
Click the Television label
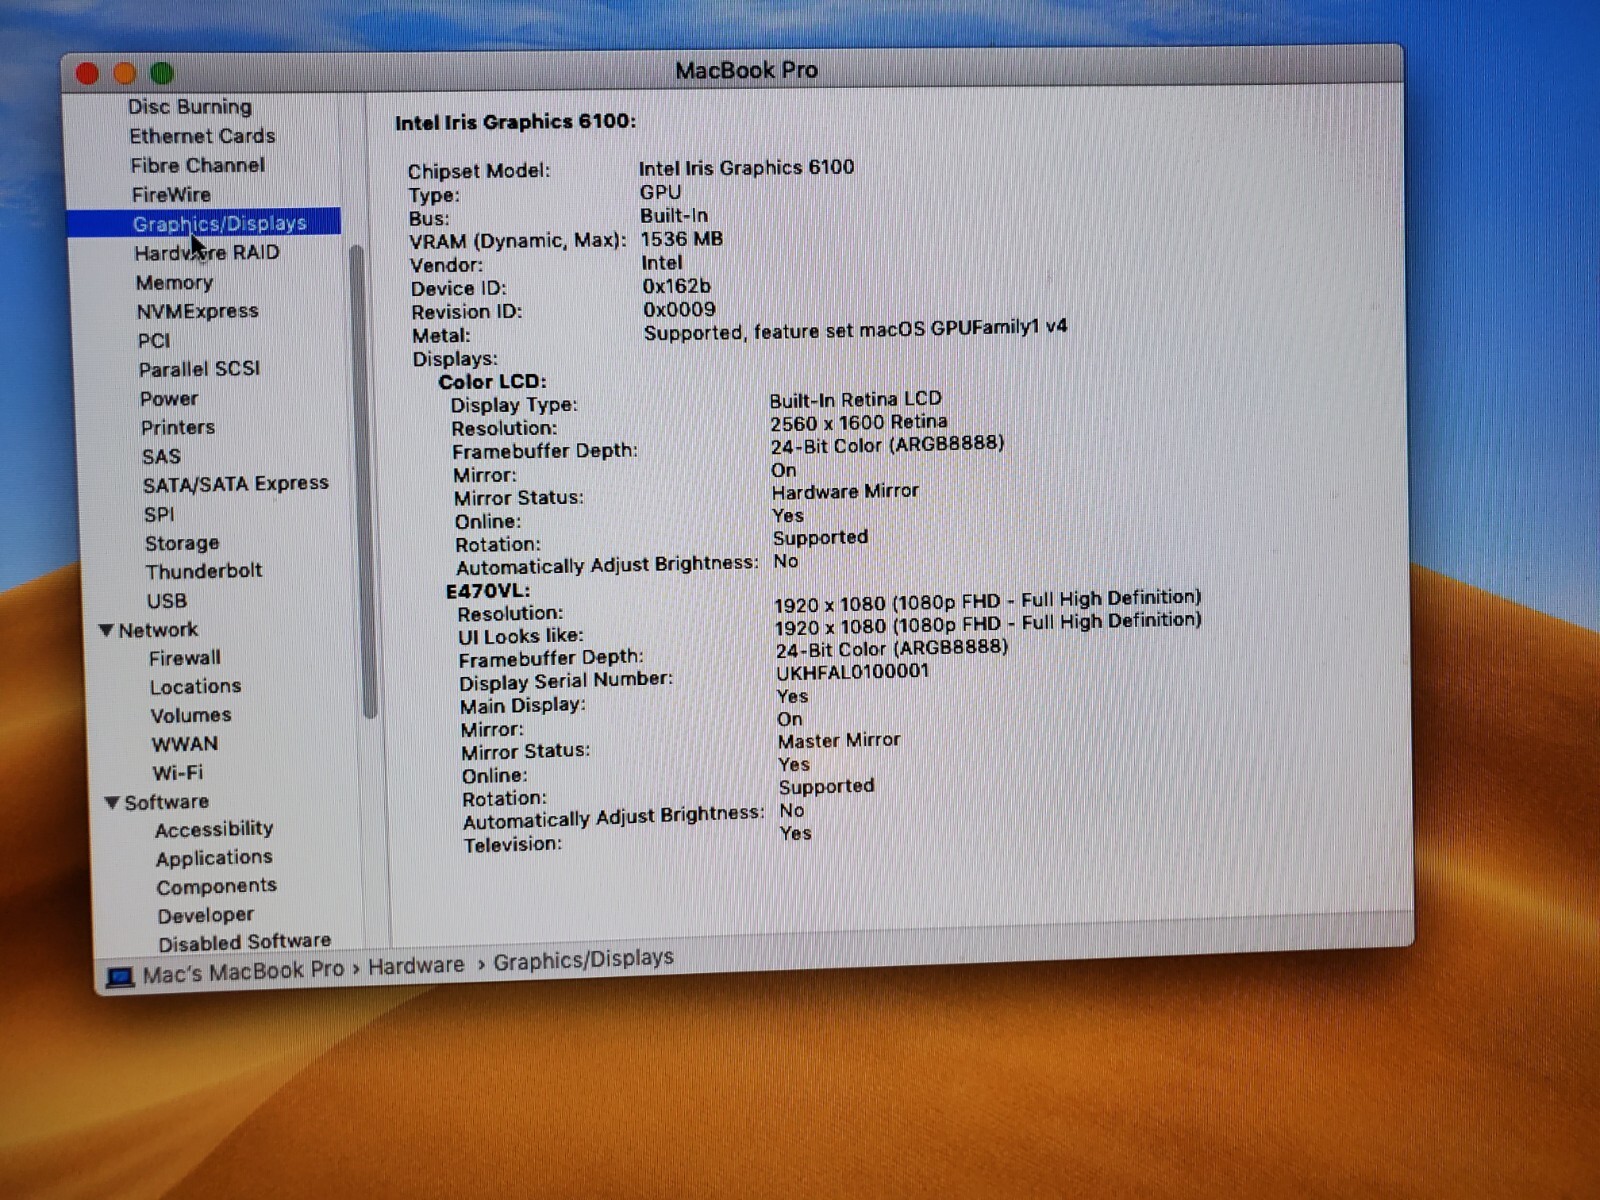coord(513,844)
